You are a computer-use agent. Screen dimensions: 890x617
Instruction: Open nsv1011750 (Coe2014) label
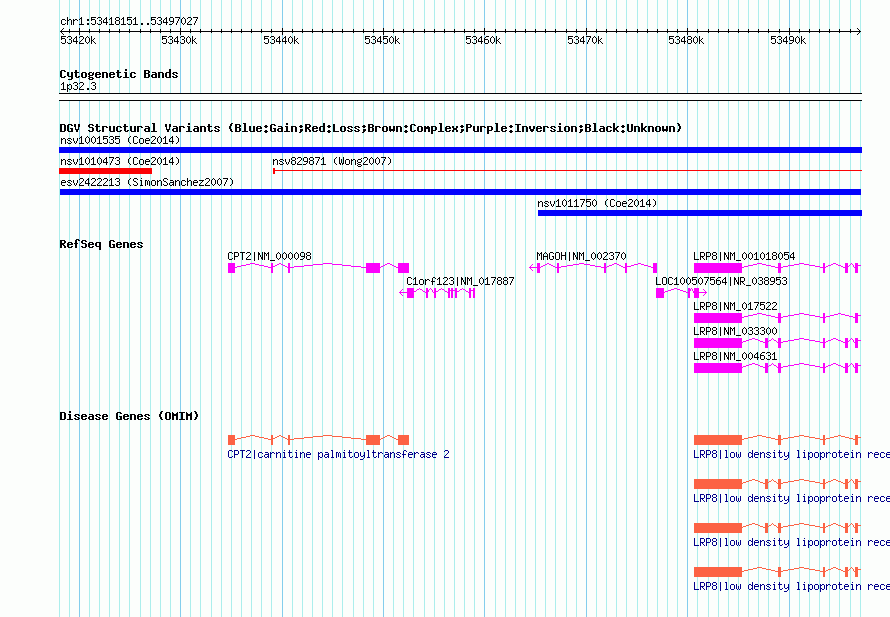tap(597, 203)
